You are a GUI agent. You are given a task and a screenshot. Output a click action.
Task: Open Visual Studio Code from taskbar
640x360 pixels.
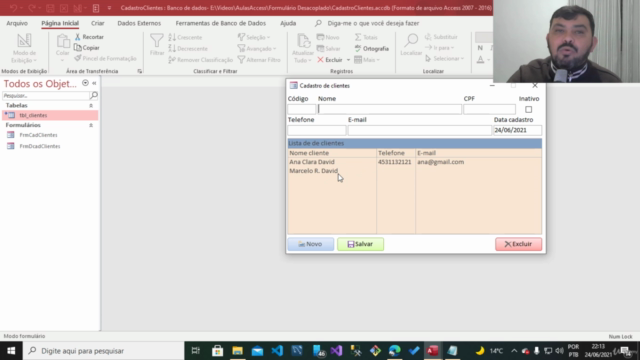pyautogui.click(x=277, y=351)
